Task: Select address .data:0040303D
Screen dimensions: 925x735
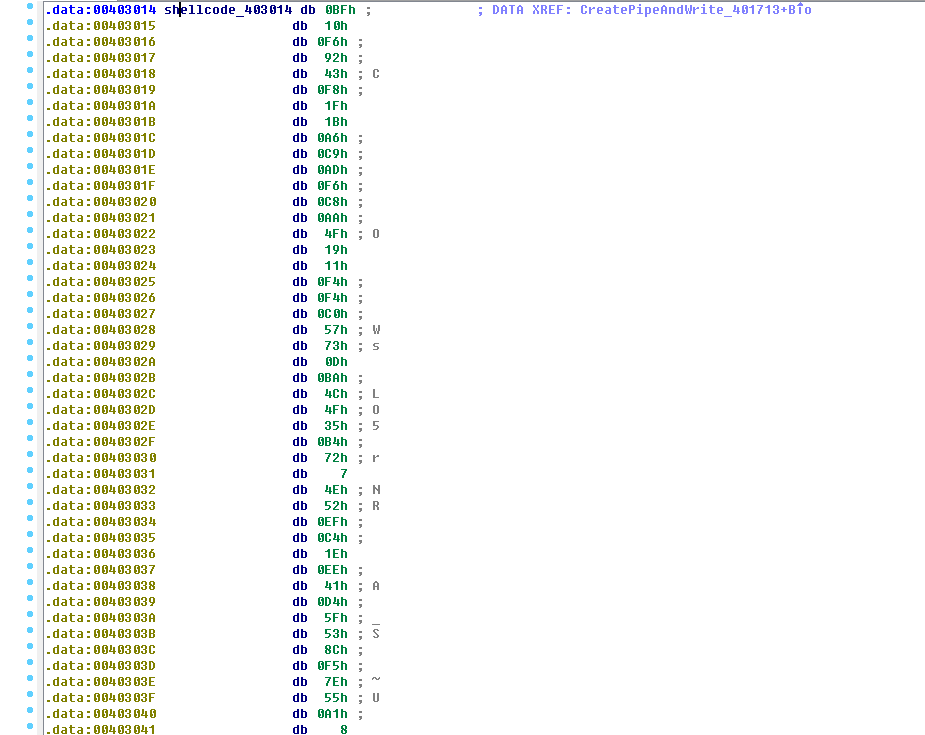Action: (x=101, y=666)
